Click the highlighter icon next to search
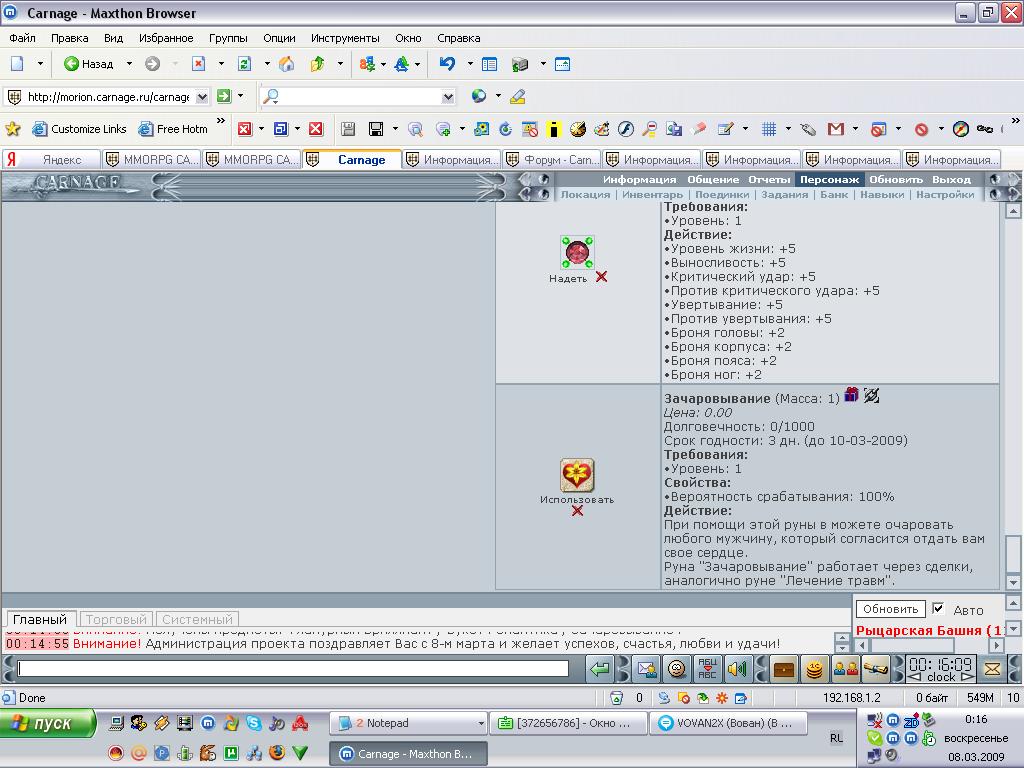This screenshot has width=1024, height=768. 517,97
